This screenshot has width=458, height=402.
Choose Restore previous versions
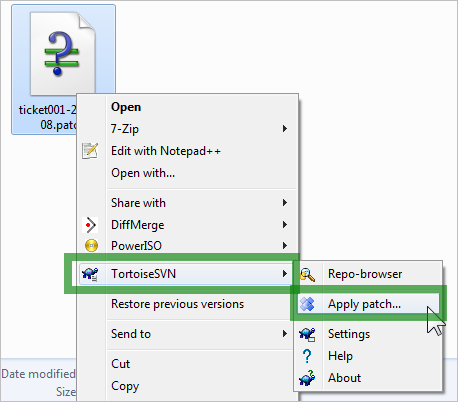(177, 304)
